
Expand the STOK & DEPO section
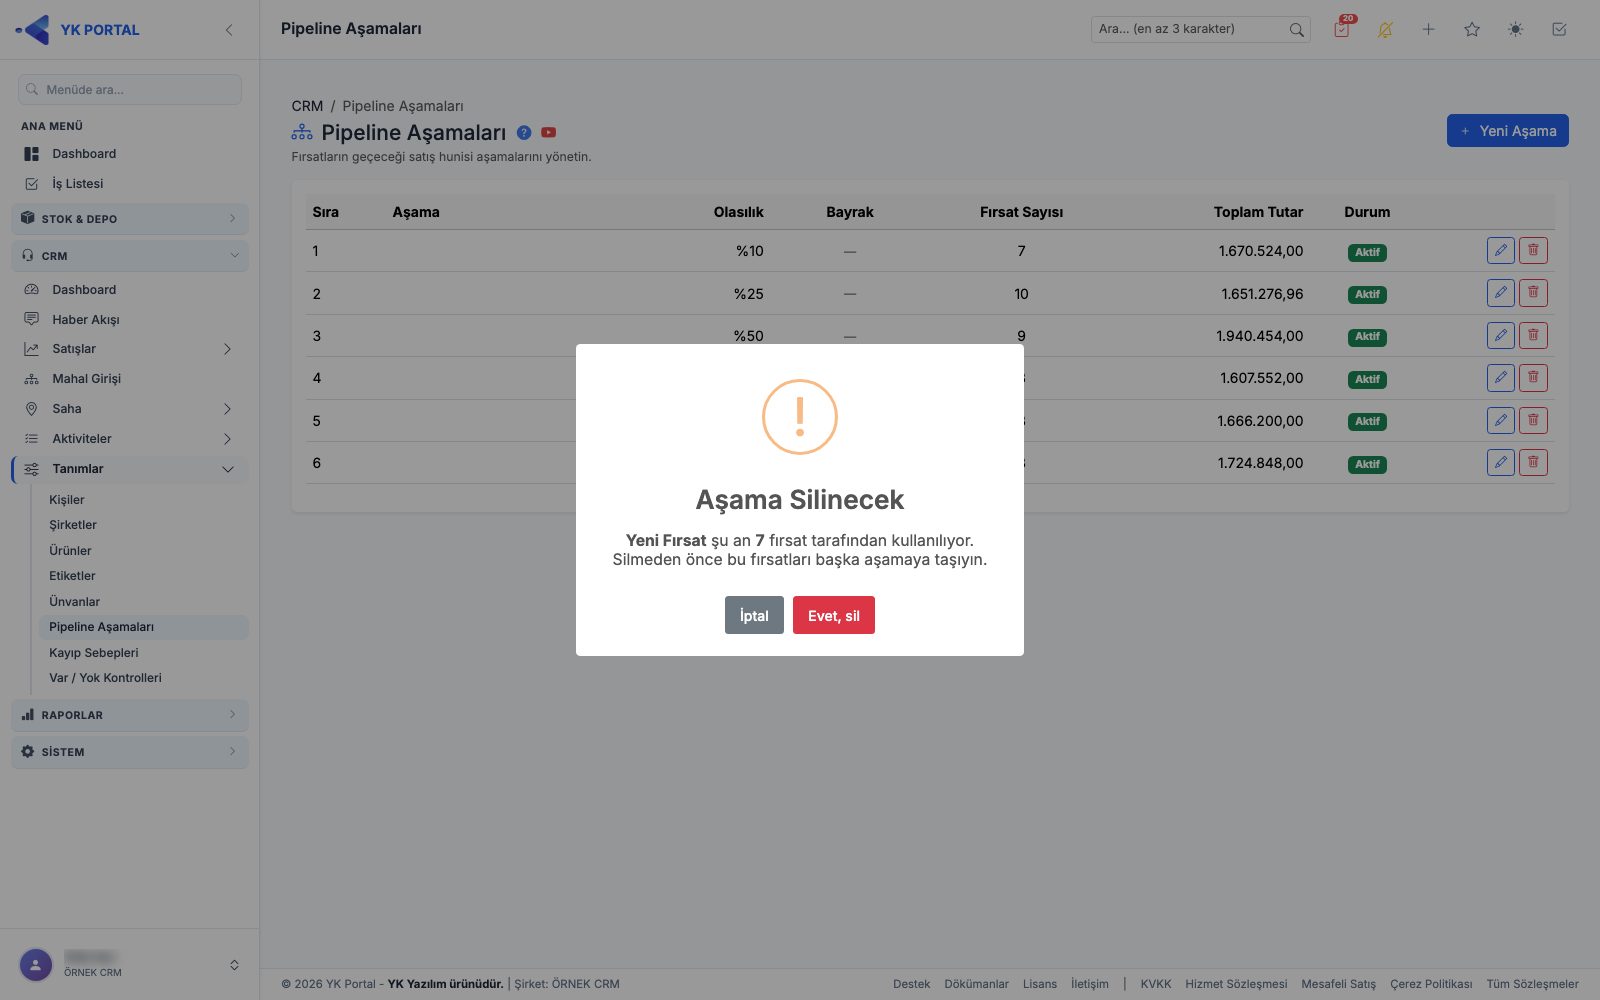(130, 219)
